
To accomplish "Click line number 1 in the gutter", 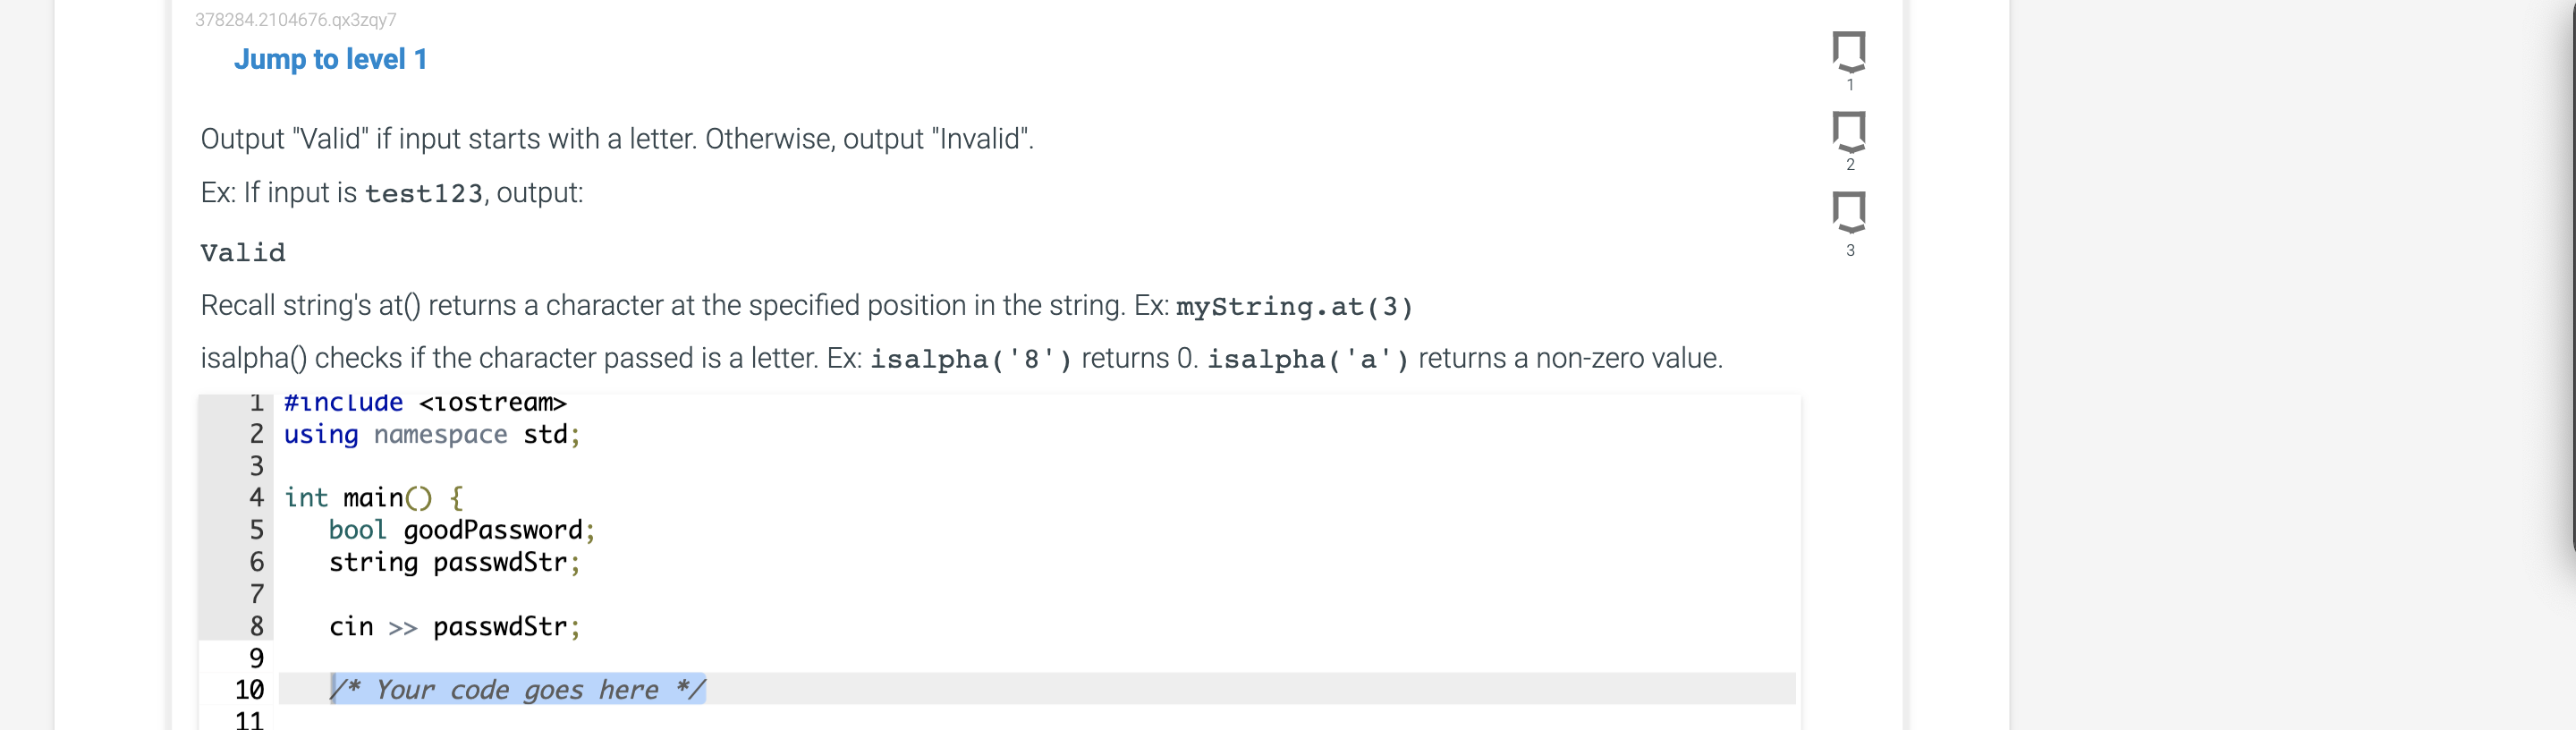I will tap(255, 402).
